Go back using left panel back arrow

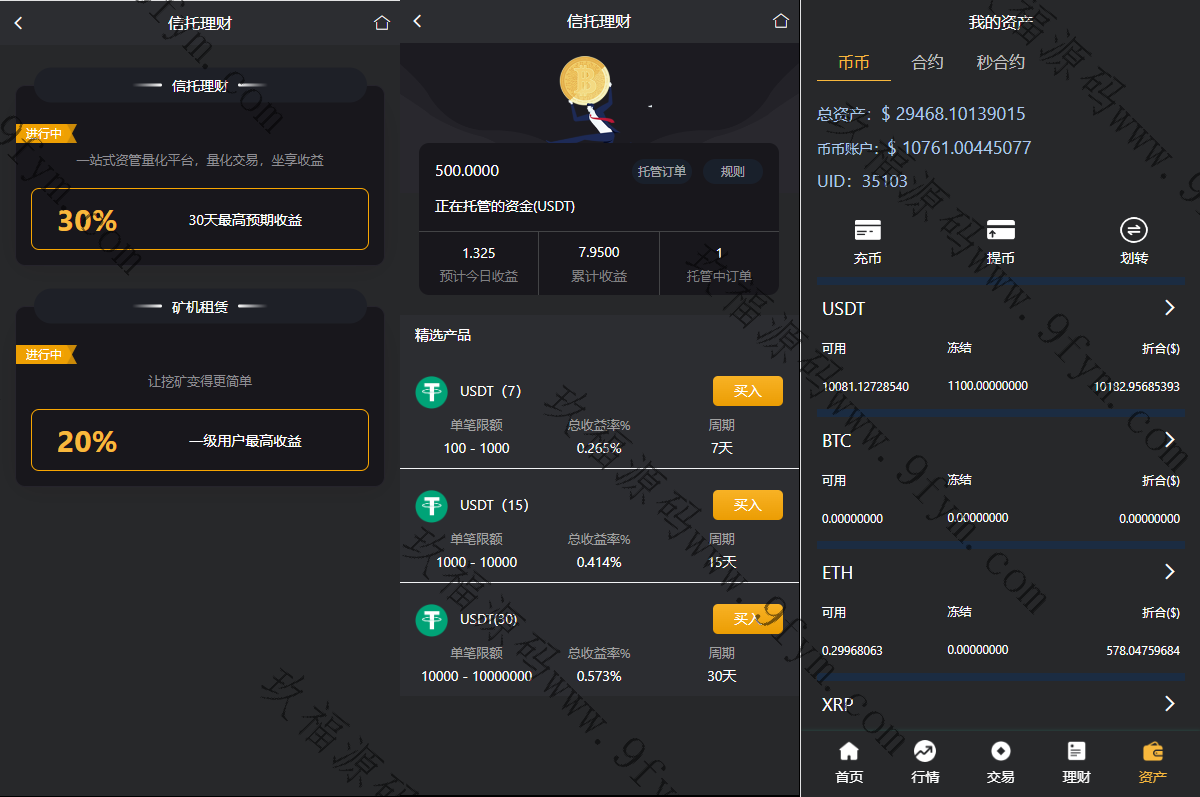point(18,23)
